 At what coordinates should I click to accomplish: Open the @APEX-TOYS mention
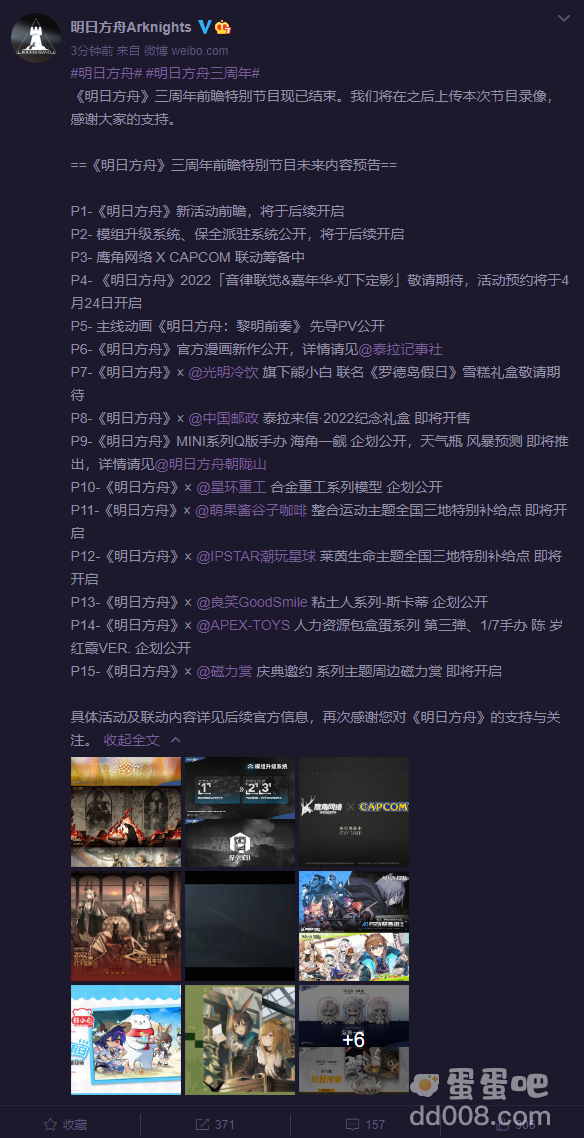point(243,625)
